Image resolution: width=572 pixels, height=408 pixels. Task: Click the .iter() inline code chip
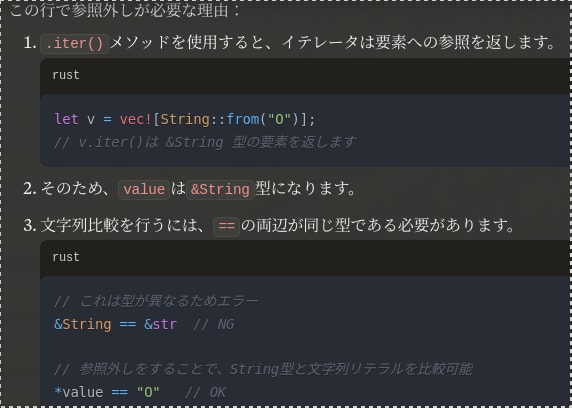(74, 44)
